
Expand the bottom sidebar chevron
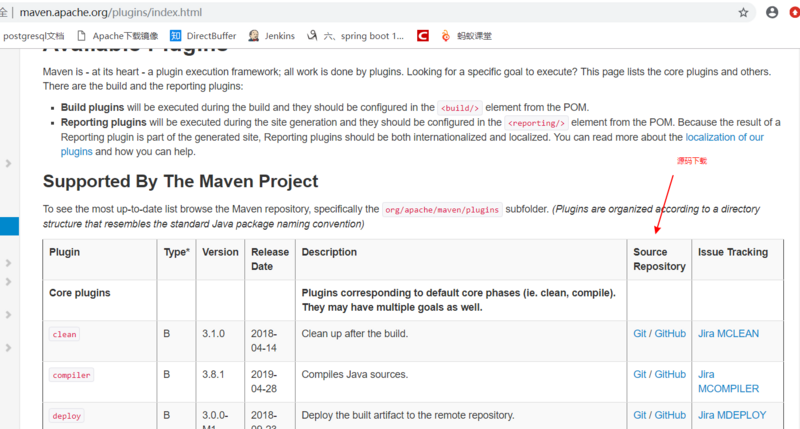tap(8, 348)
